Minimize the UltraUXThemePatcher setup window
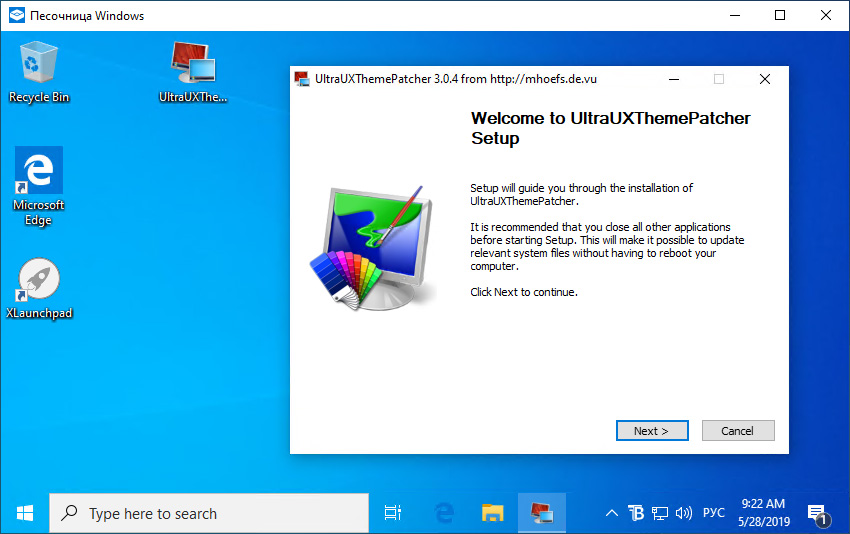Image resolution: width=850 pixels, height=534 pixels. coord(674,79)
